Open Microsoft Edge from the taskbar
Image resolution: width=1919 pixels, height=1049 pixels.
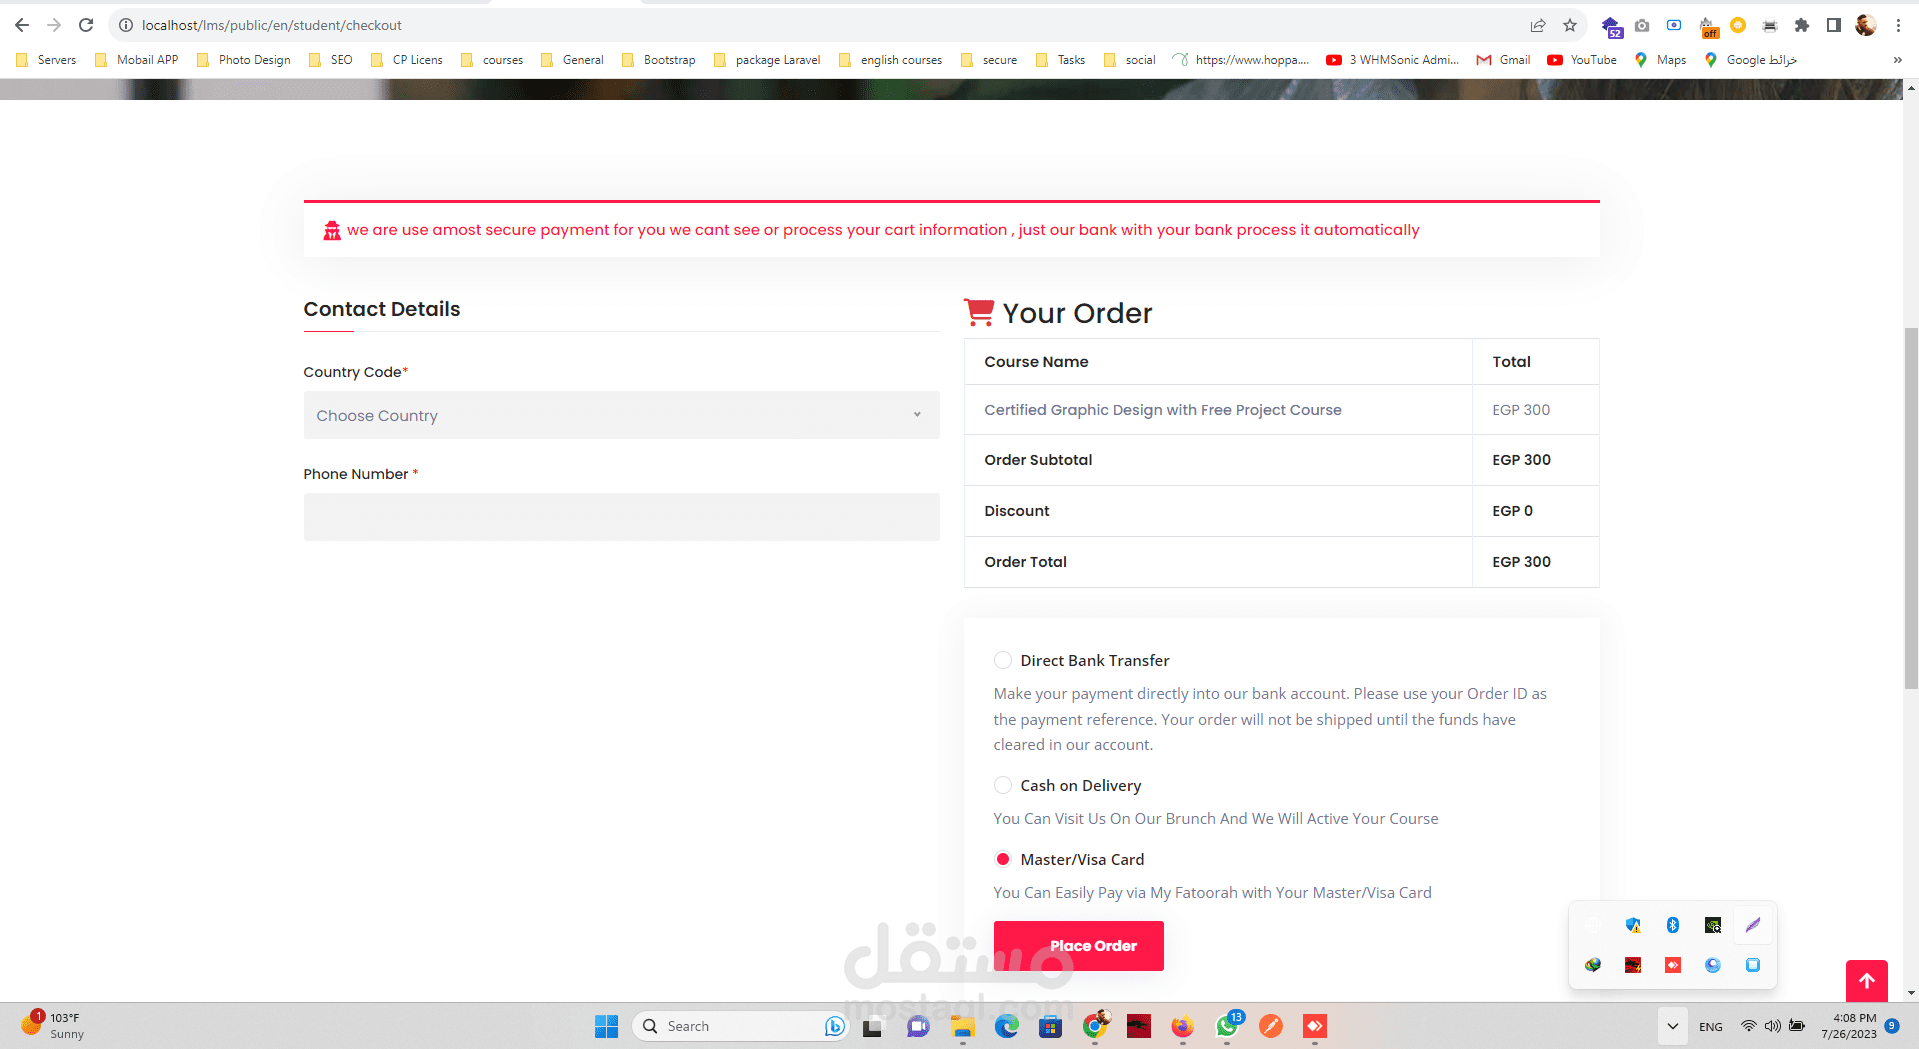coord(1006,1026)
